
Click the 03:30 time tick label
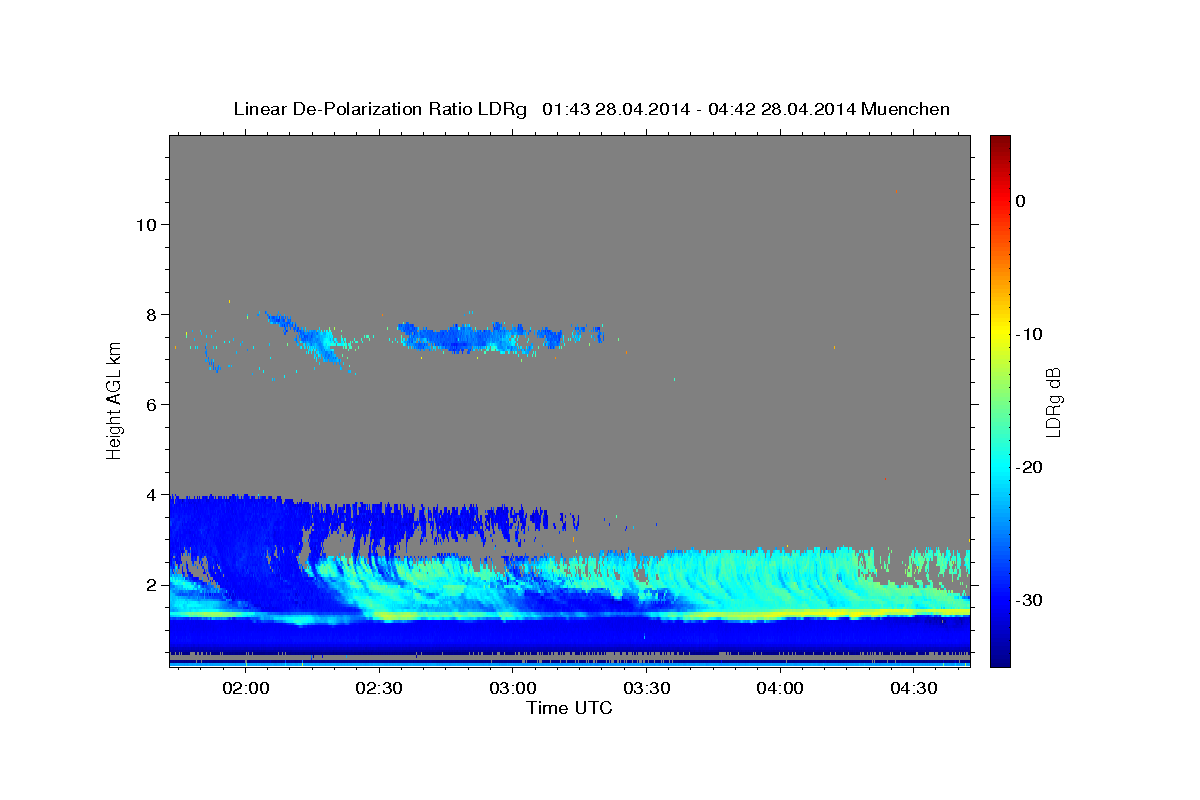[x=646, y=688]
